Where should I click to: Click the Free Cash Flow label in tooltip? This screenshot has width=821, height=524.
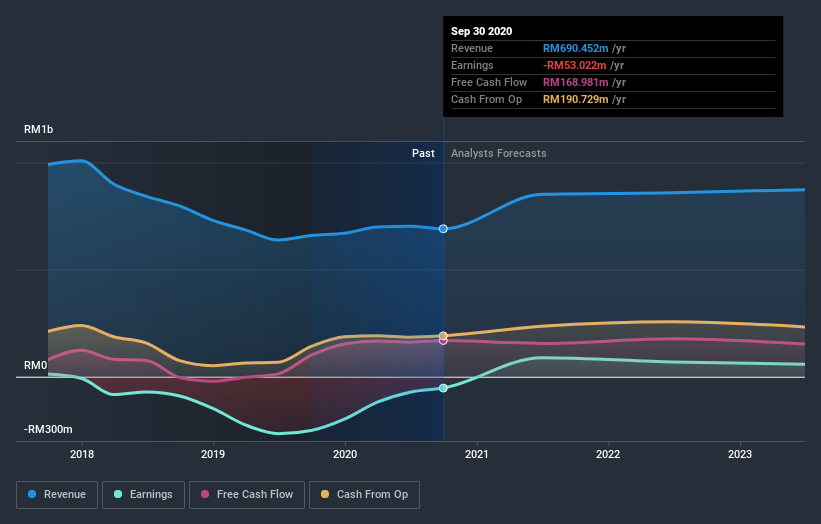[x=489, y=82]
